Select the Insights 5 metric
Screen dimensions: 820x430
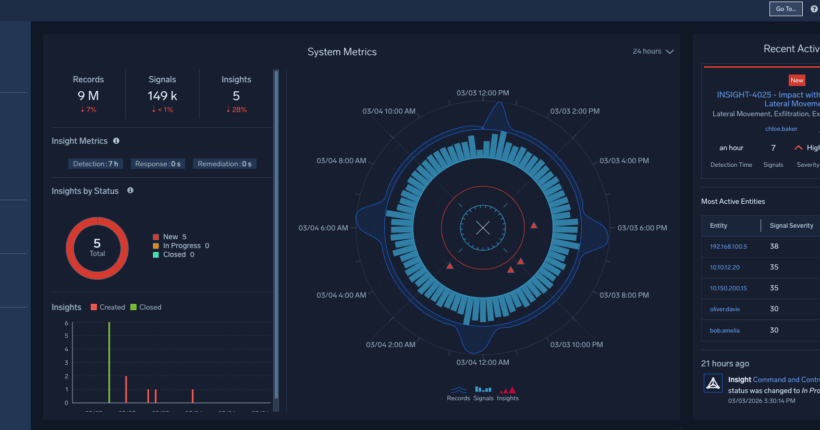coord(236,94)
